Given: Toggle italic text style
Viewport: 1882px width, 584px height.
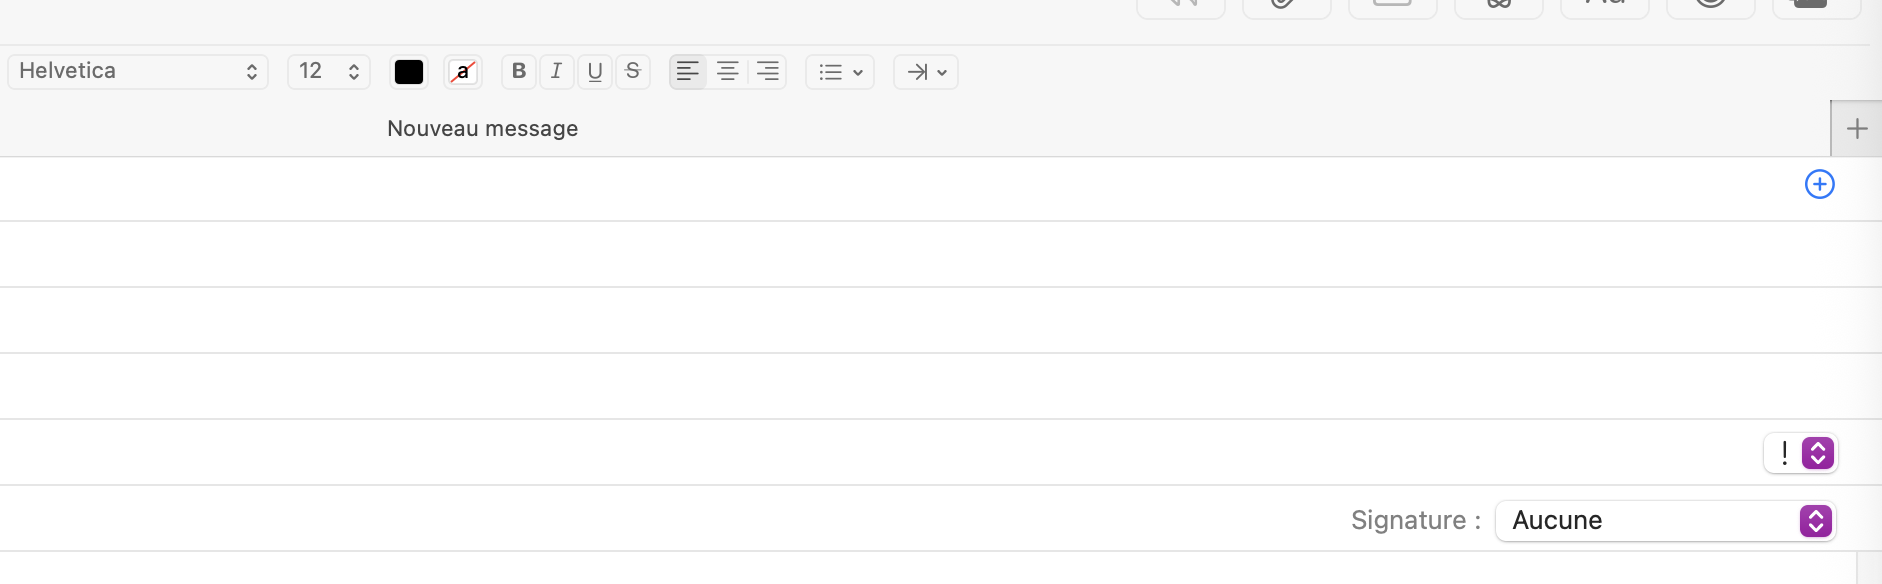Looking at the screenshot, I should tap(556, 71).
